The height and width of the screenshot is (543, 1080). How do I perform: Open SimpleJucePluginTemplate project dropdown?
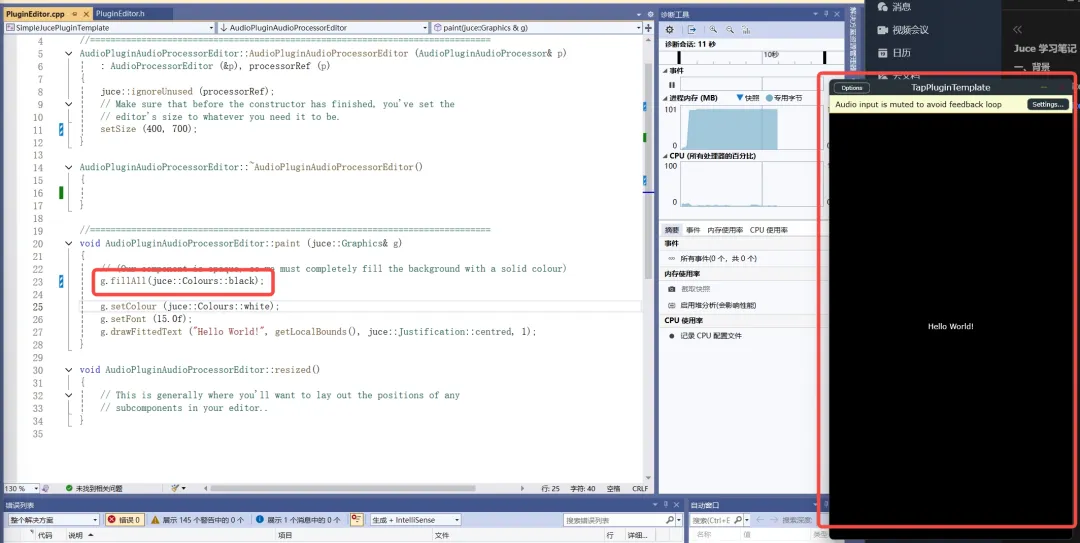pyautogui.click(x=211, y=28)
